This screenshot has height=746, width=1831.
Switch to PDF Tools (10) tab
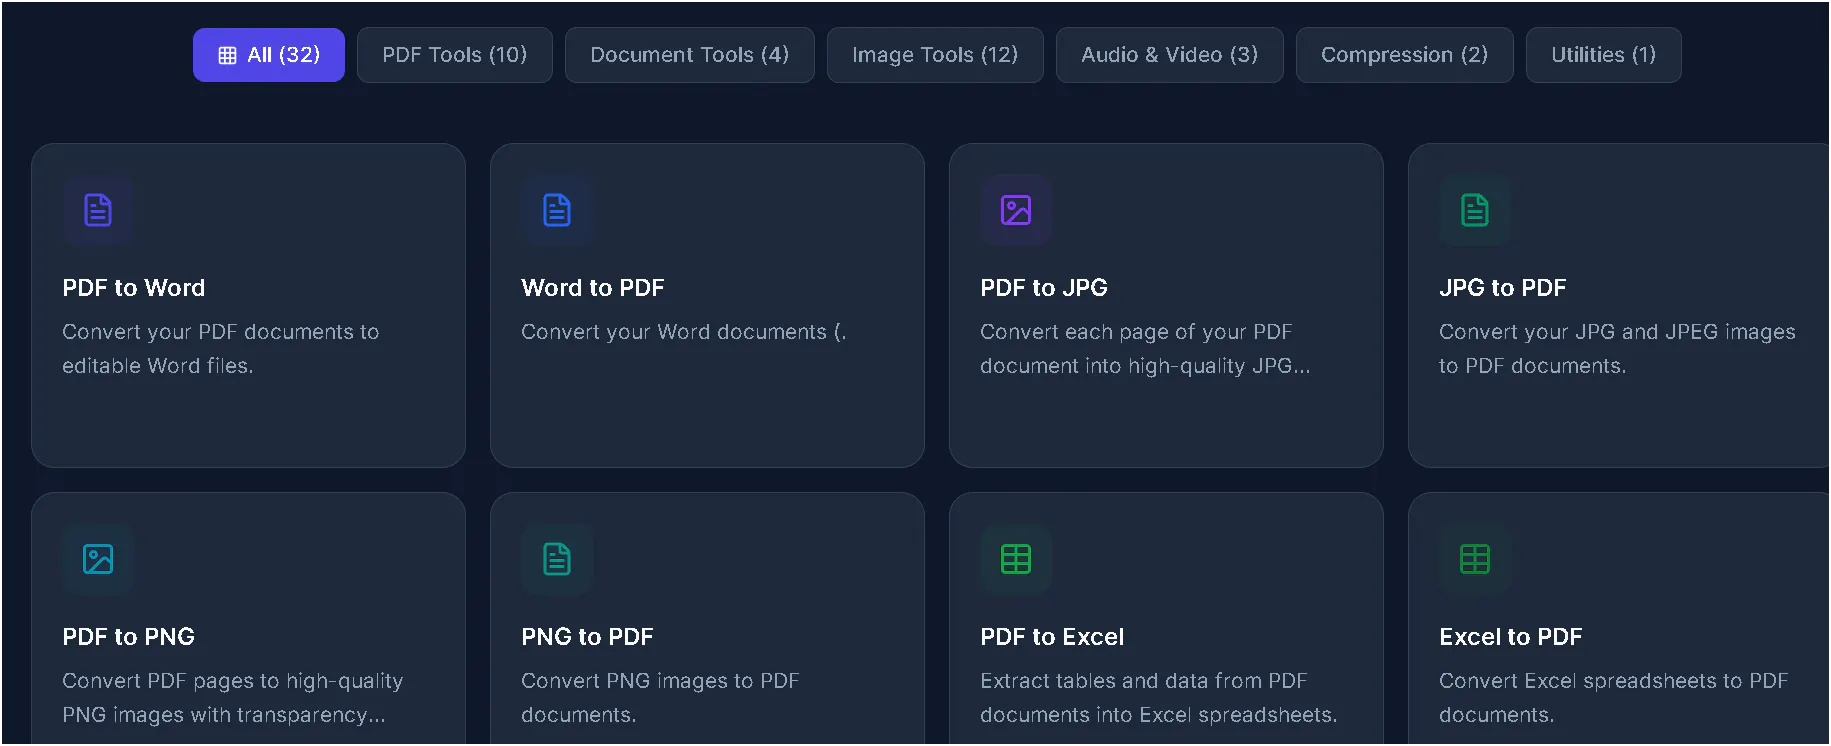pyautogui.click(x=455, y=55)
